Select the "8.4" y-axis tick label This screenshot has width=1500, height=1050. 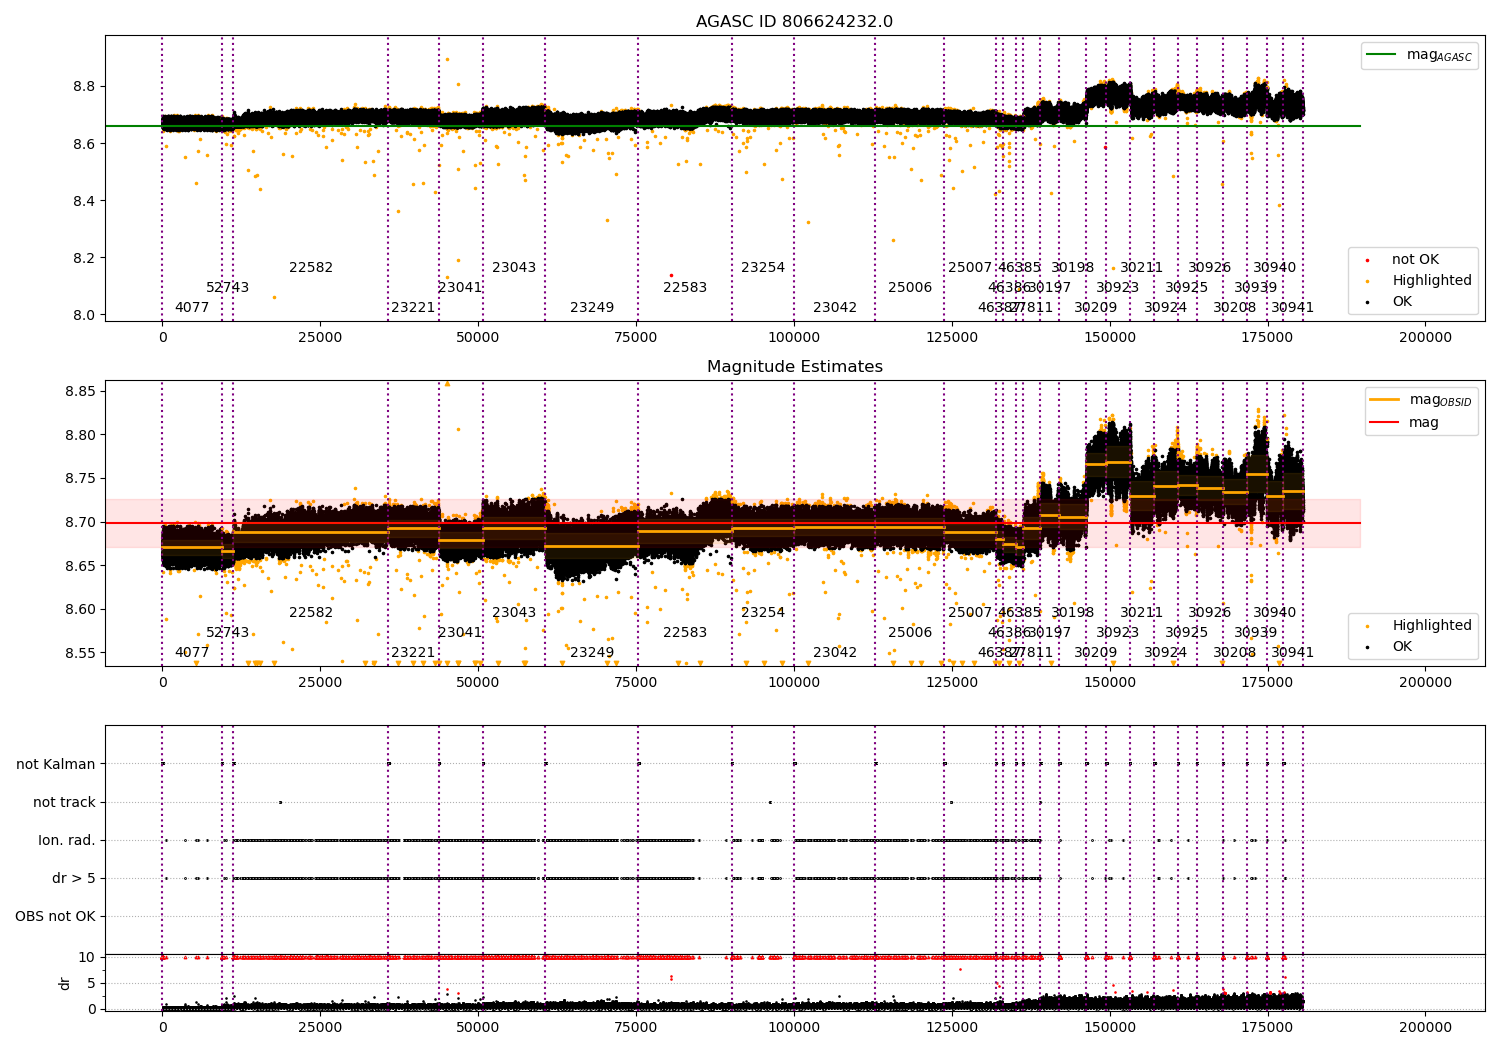click(x=84, y=201)
